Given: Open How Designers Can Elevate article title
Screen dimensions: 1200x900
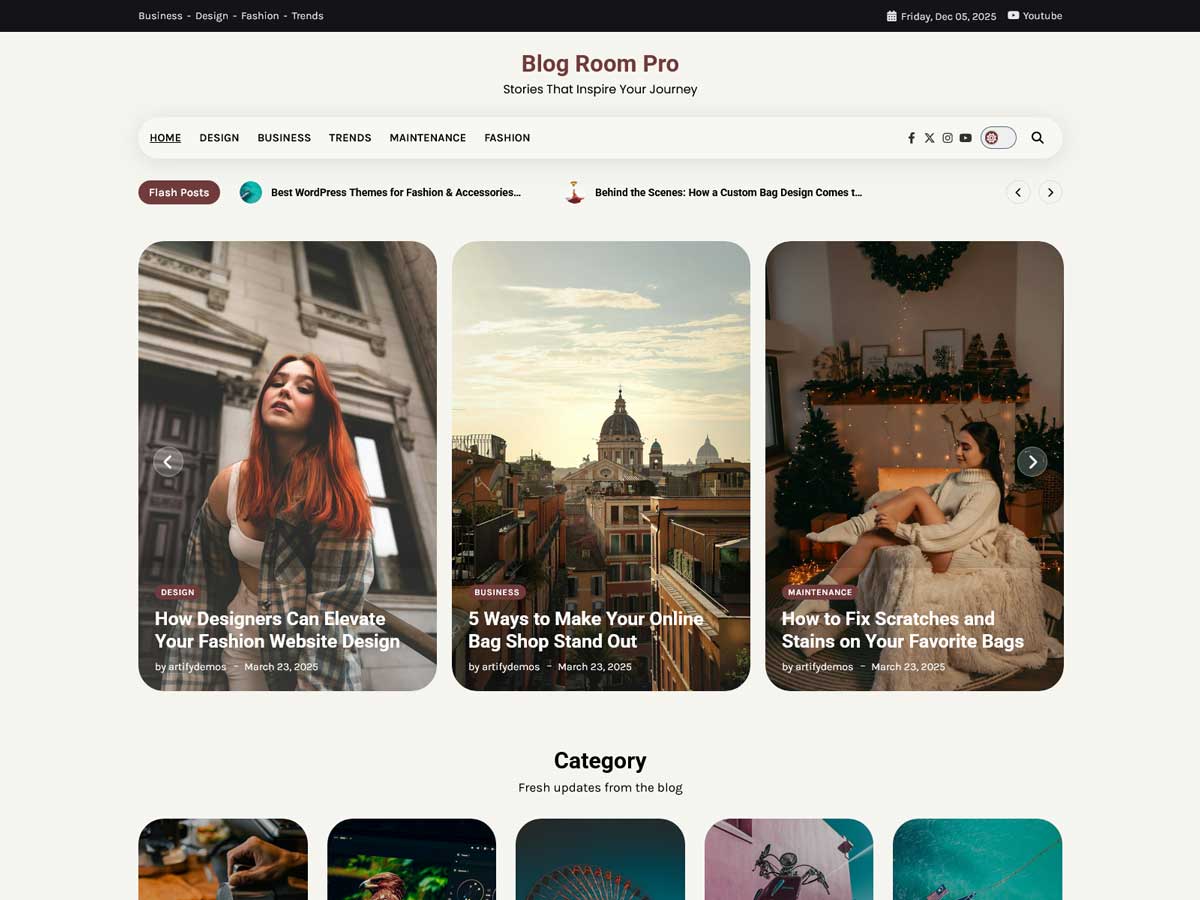Looking at the screenshot, I should [x=277, y=630].
